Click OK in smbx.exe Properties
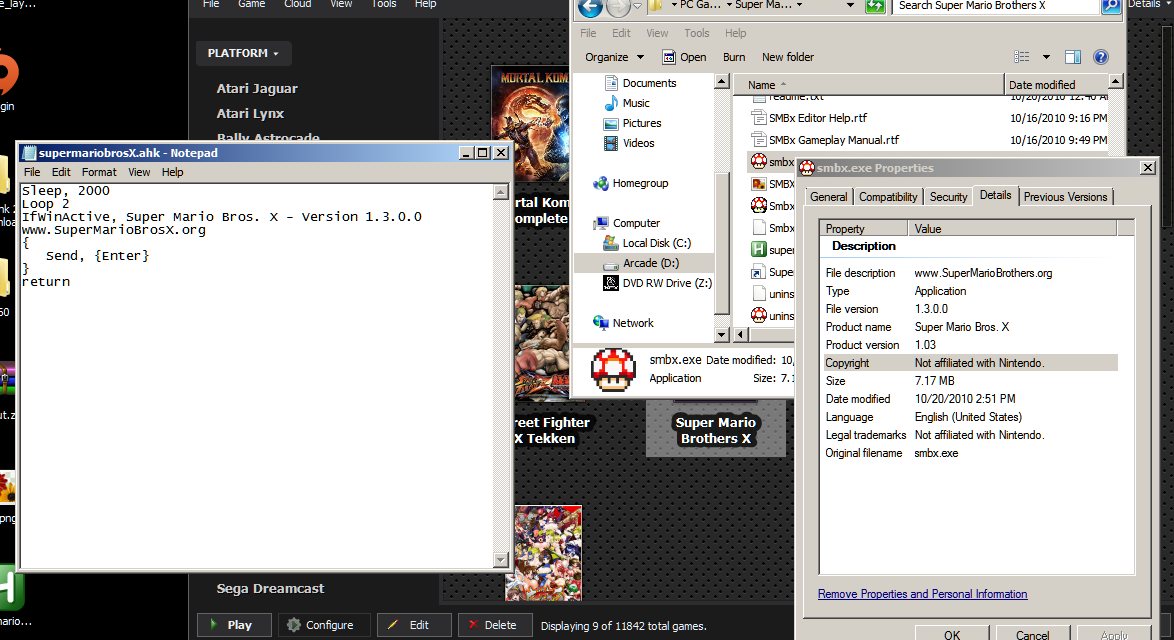This screenshot has height=640, width=1174. [952, 633]
